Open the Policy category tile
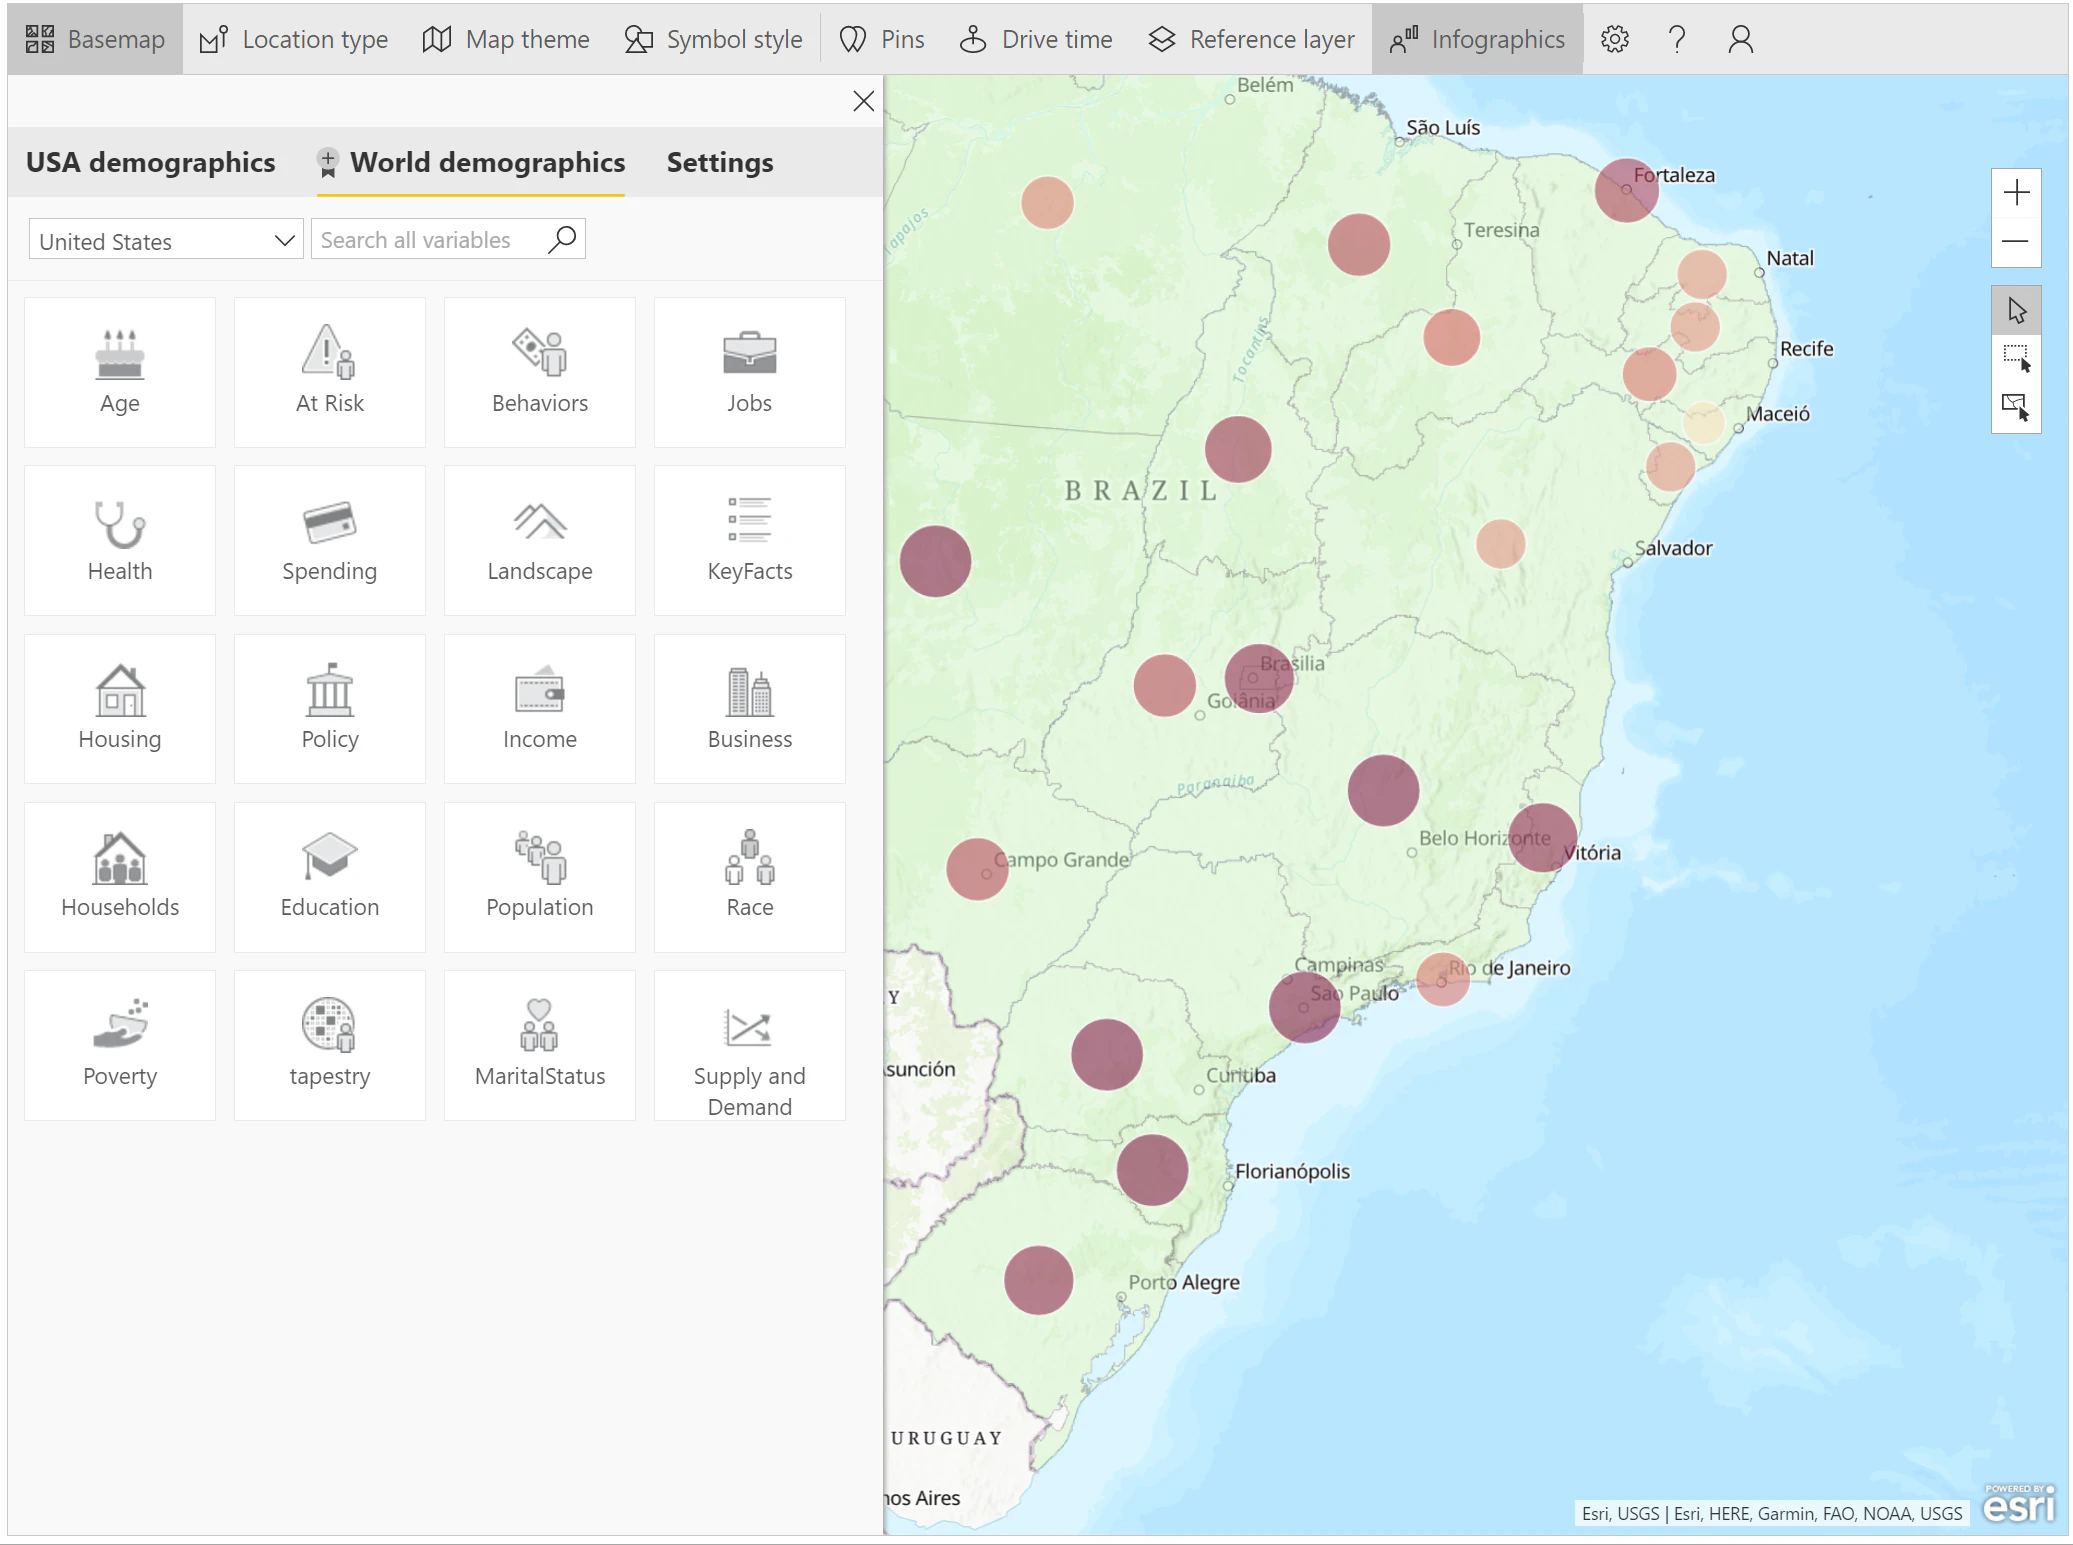Image resolution: width=2073 pixels, height=1545 pixels. coord(330,708)
